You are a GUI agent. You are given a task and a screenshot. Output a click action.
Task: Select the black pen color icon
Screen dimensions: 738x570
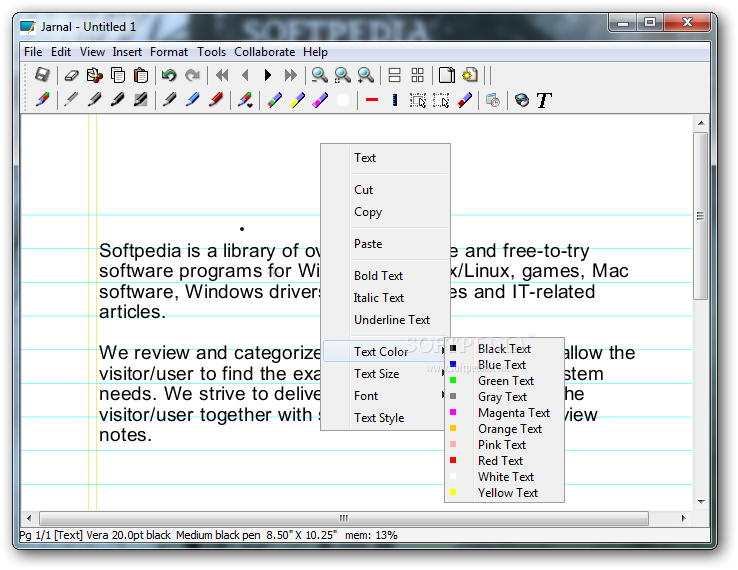tap(169, 100)
